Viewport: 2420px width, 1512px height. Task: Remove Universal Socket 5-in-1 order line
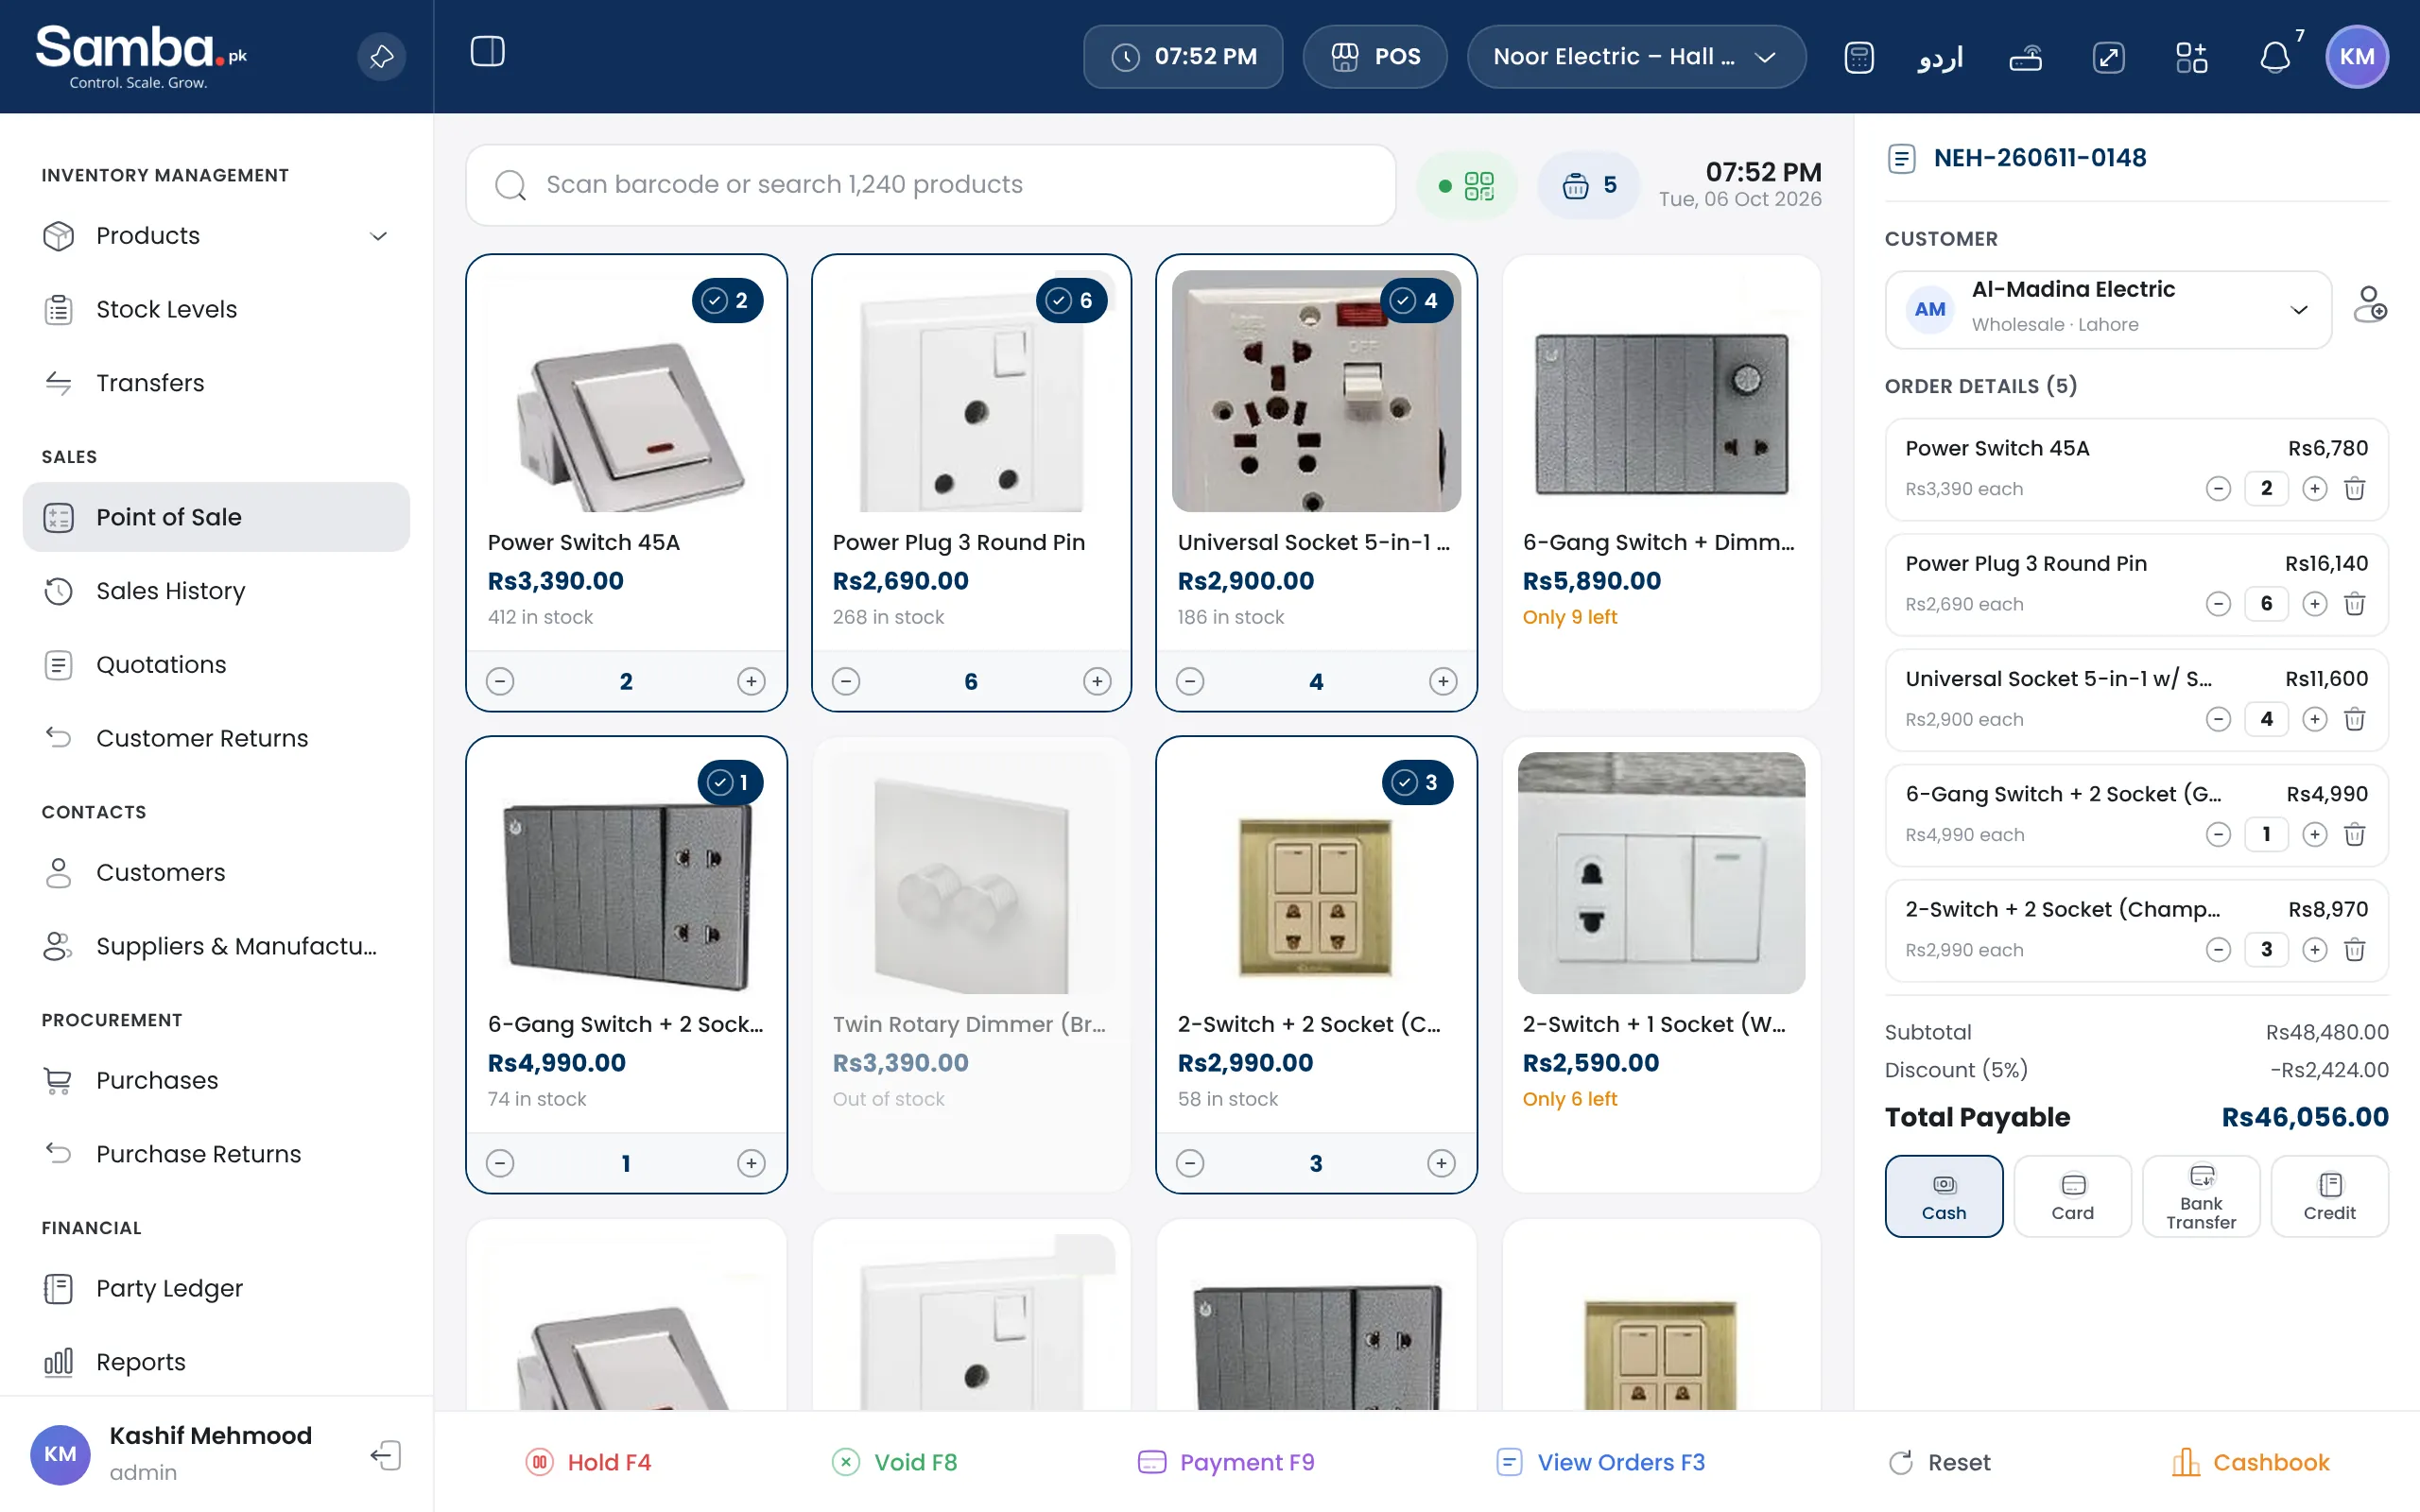2355,719
